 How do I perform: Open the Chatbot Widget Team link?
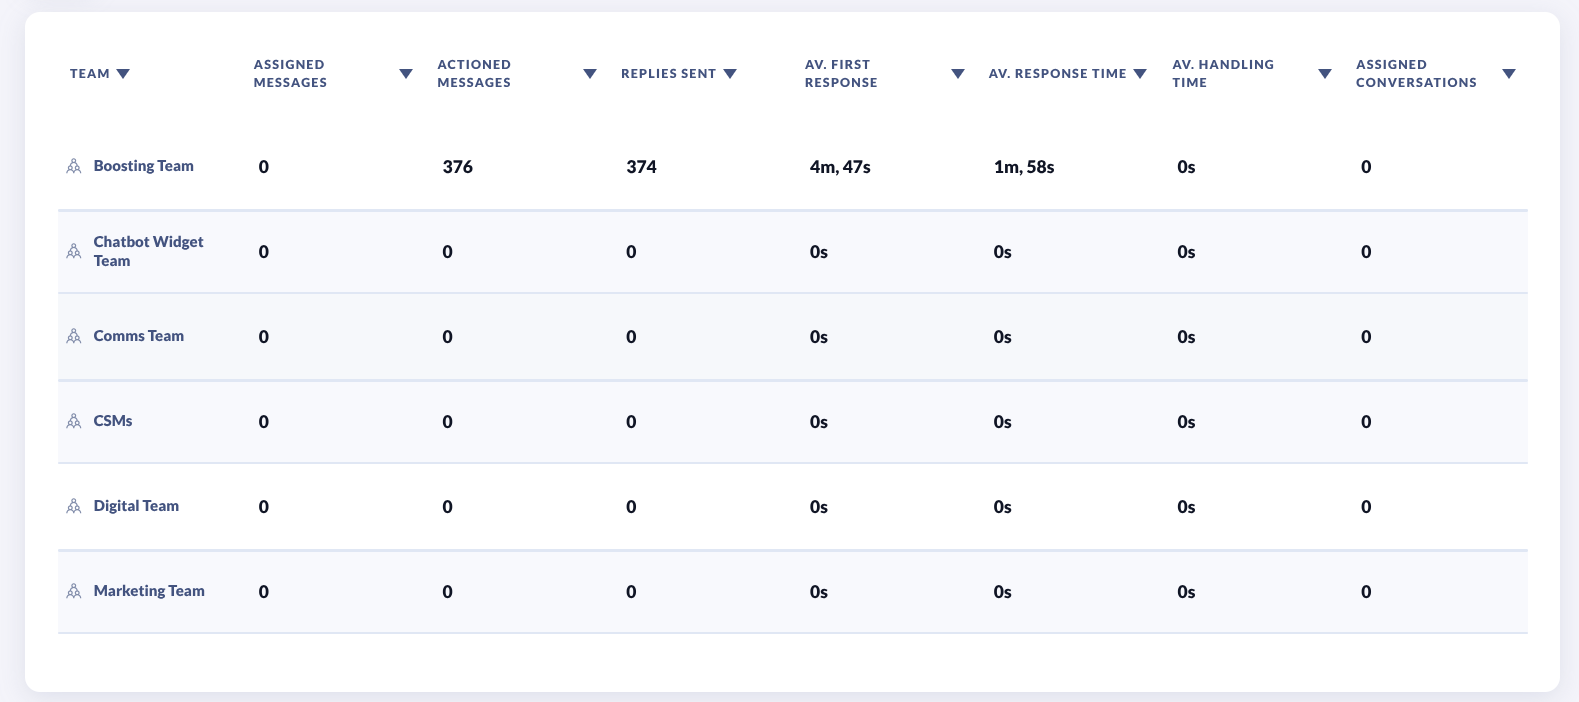coord(148,251)
